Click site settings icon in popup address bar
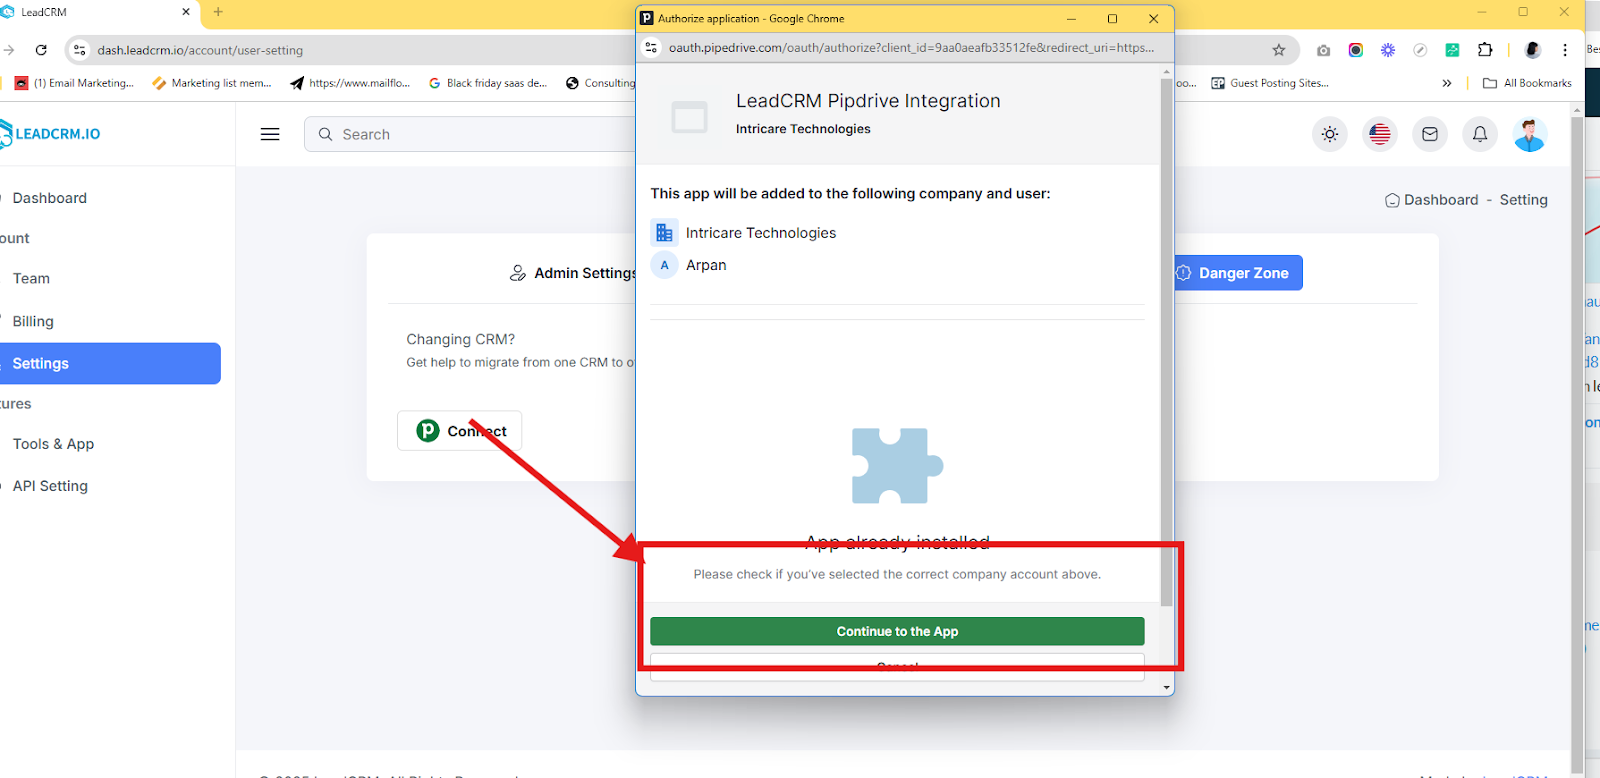Viewport: 1600px width, 778px height. [x=651, y=47]
